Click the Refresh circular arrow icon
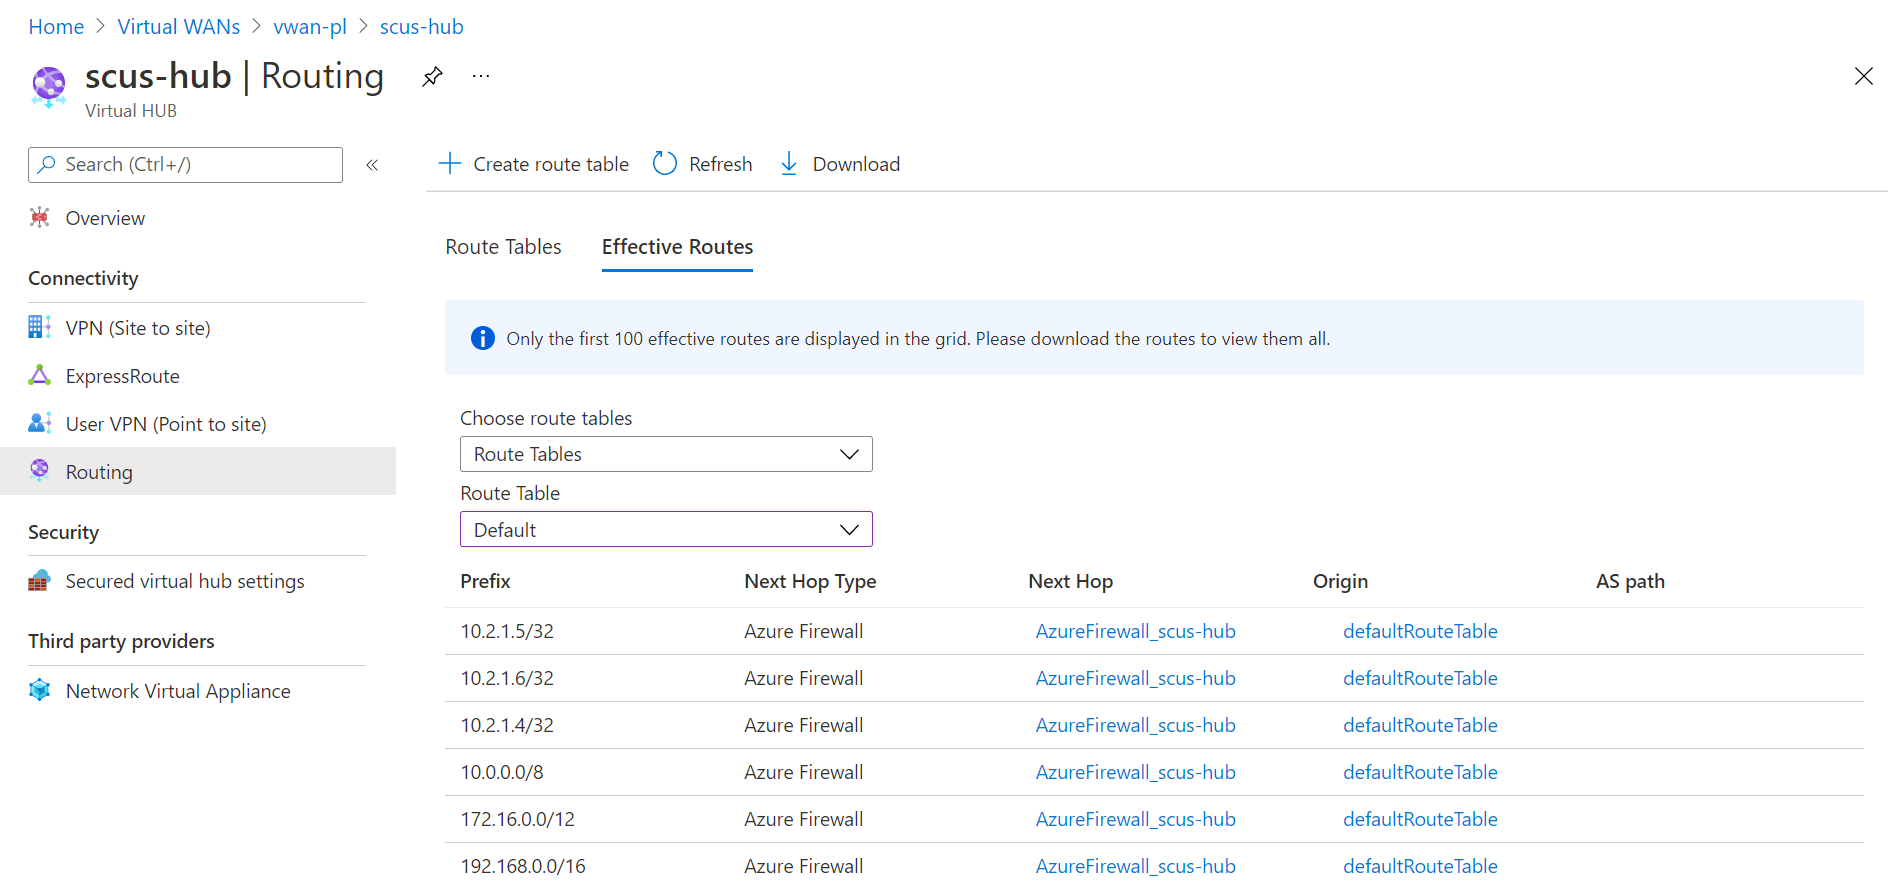The image size is (1888, 886). (x=665, y=164)
